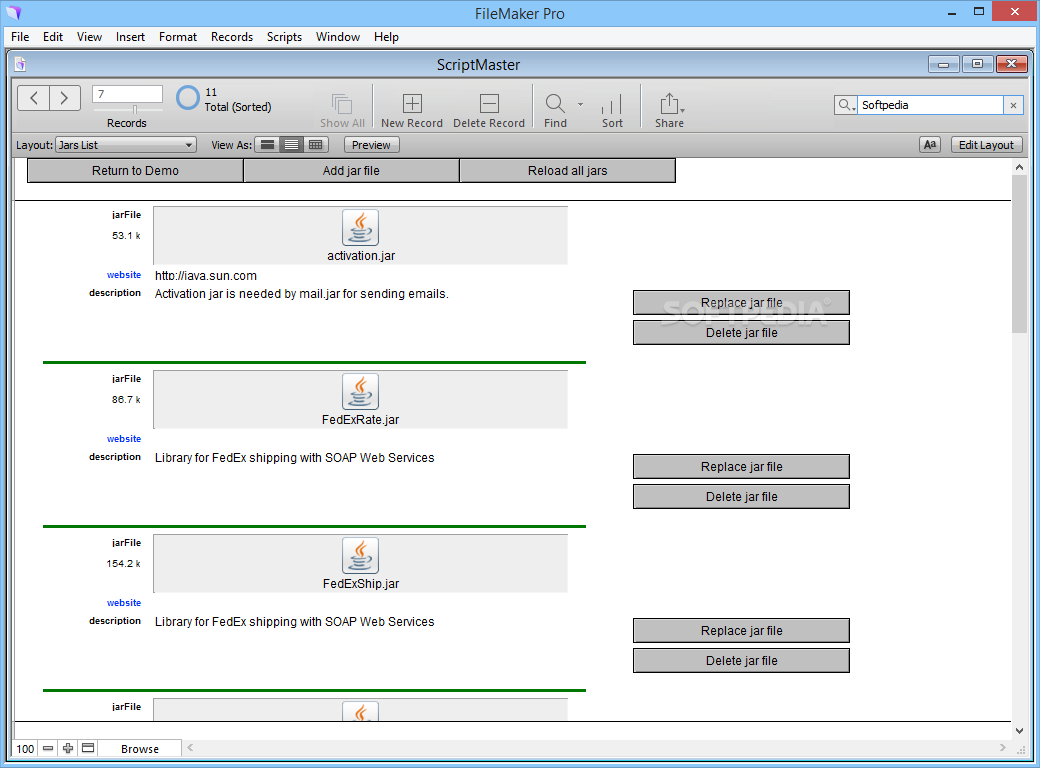
Task: Go to previous record arrow
Action: pos(33,98)
